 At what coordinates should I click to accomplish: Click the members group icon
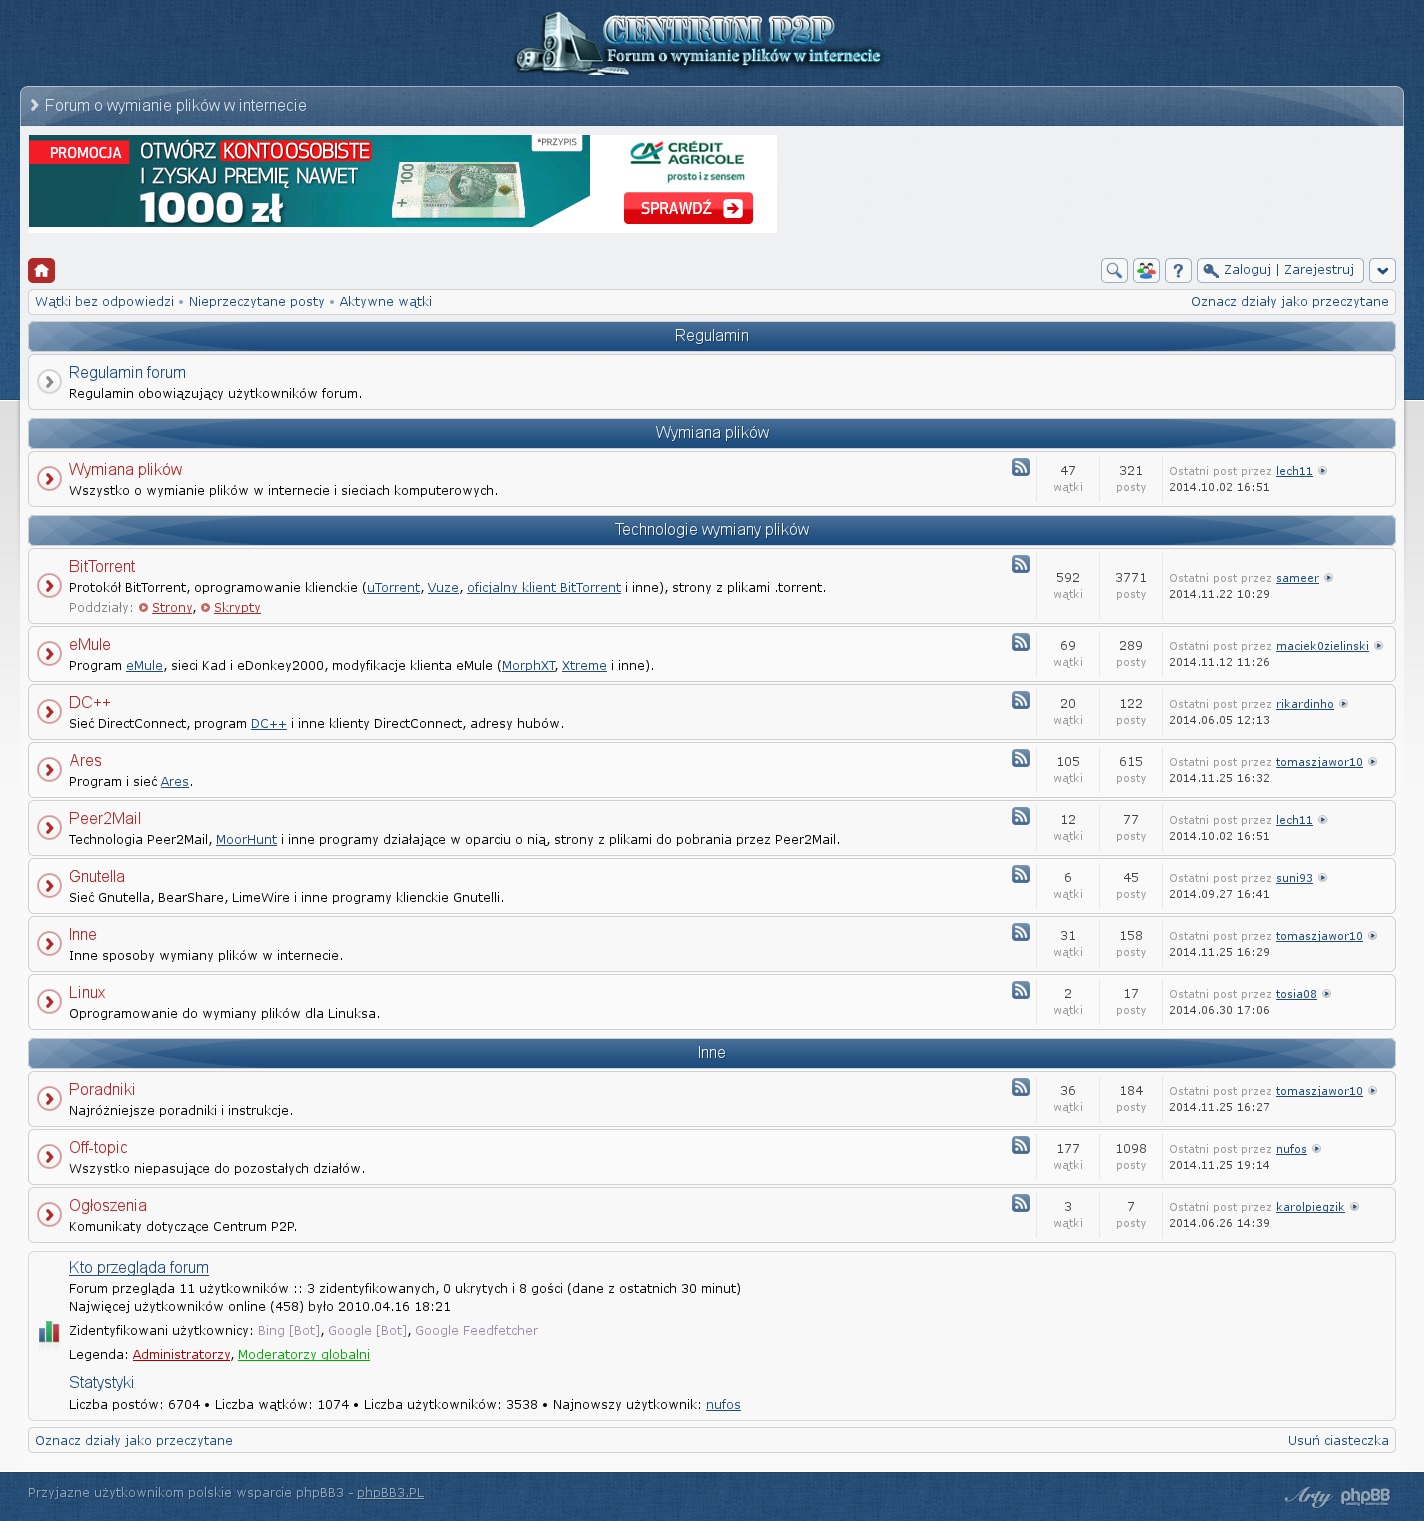click(x=1146, y=270)
